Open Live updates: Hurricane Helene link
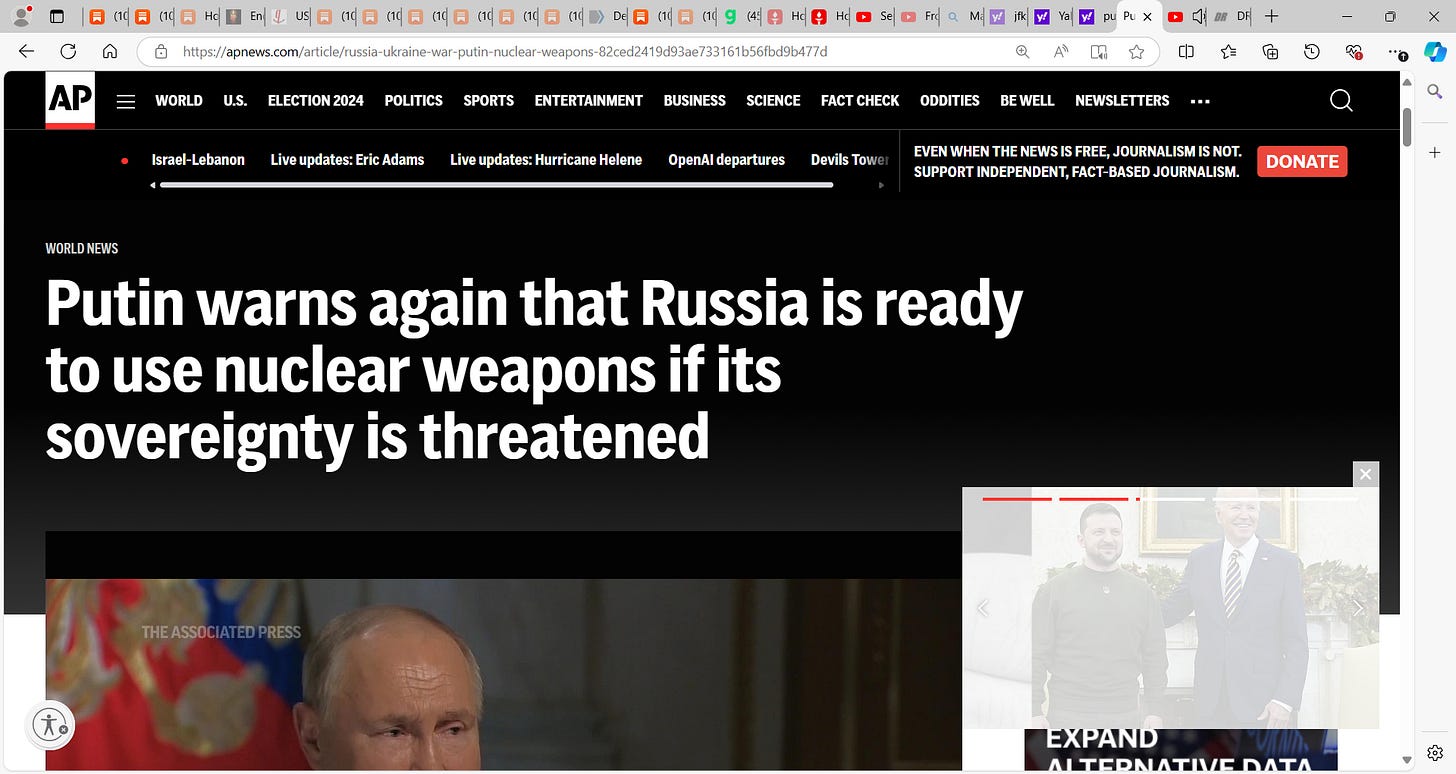 (546, 160)
